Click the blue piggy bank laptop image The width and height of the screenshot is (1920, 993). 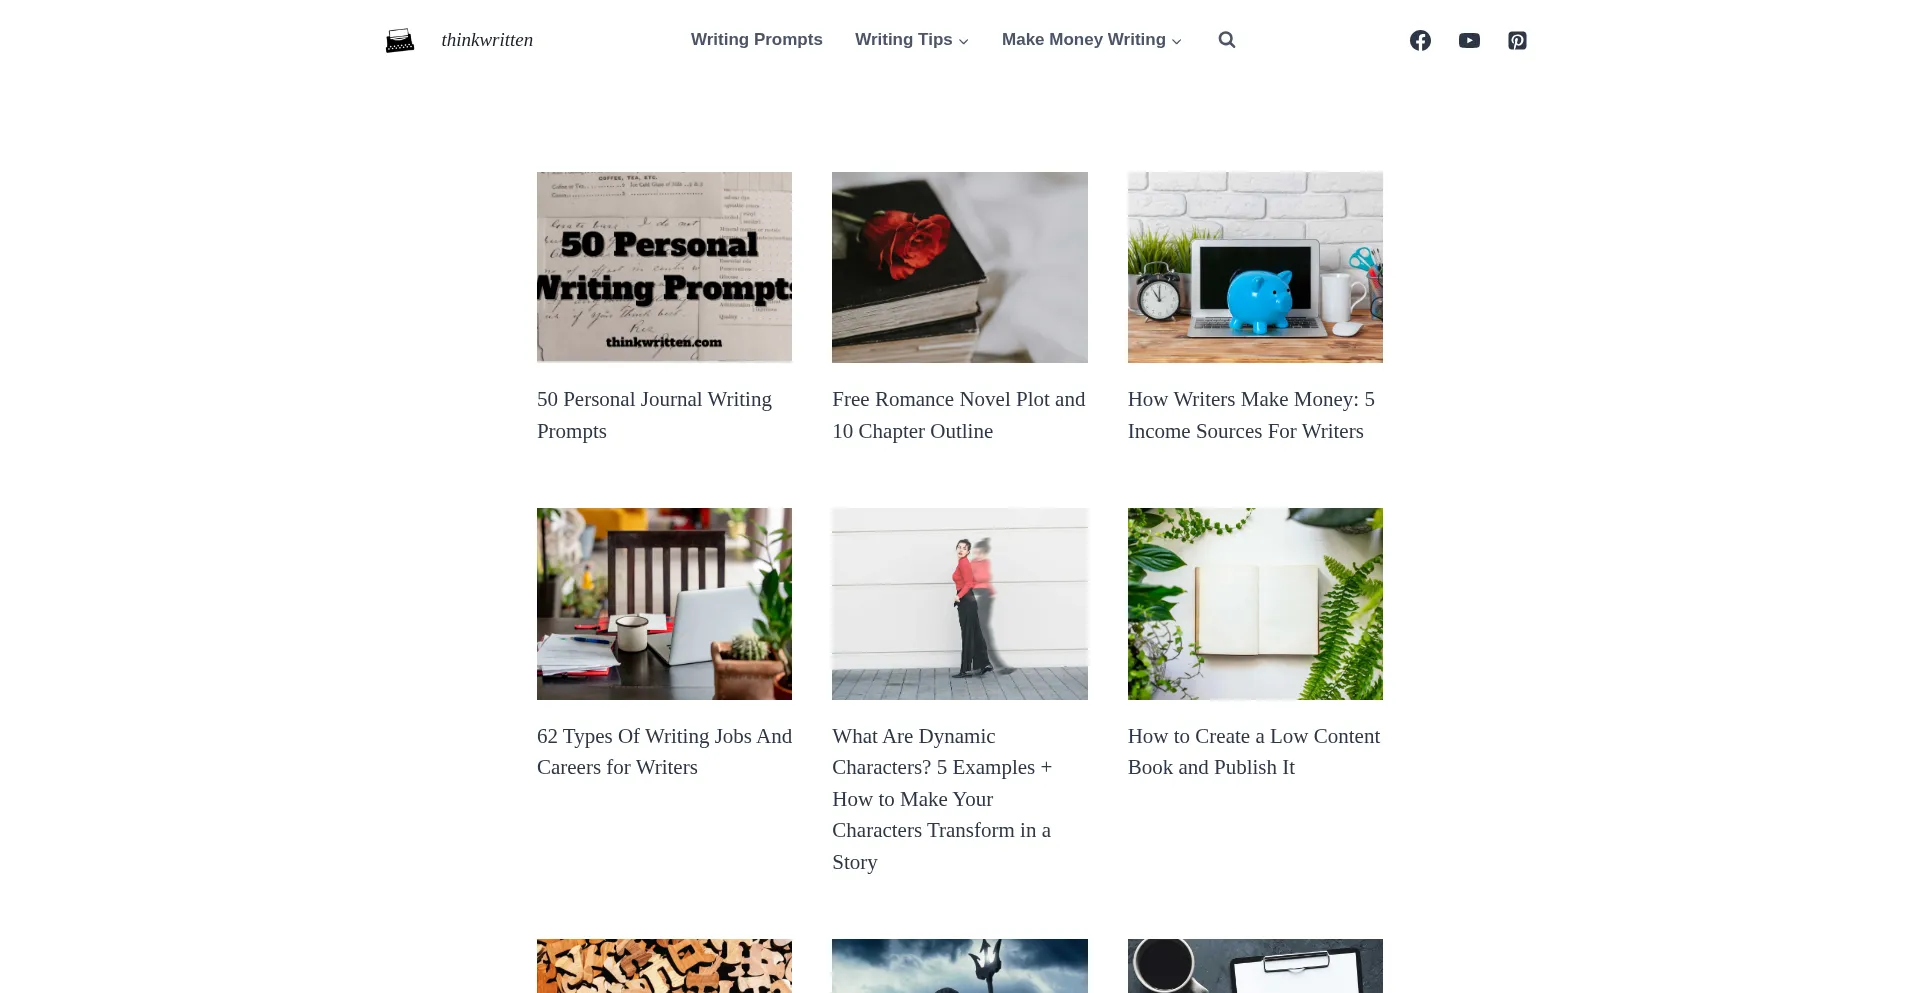(x=1255, y=267)
